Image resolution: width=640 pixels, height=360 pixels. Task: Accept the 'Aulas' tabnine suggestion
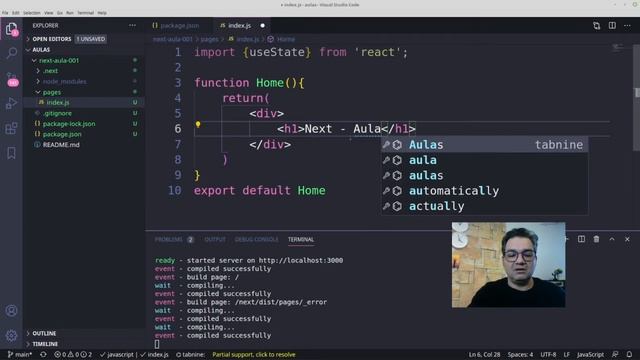coord(484,144)
